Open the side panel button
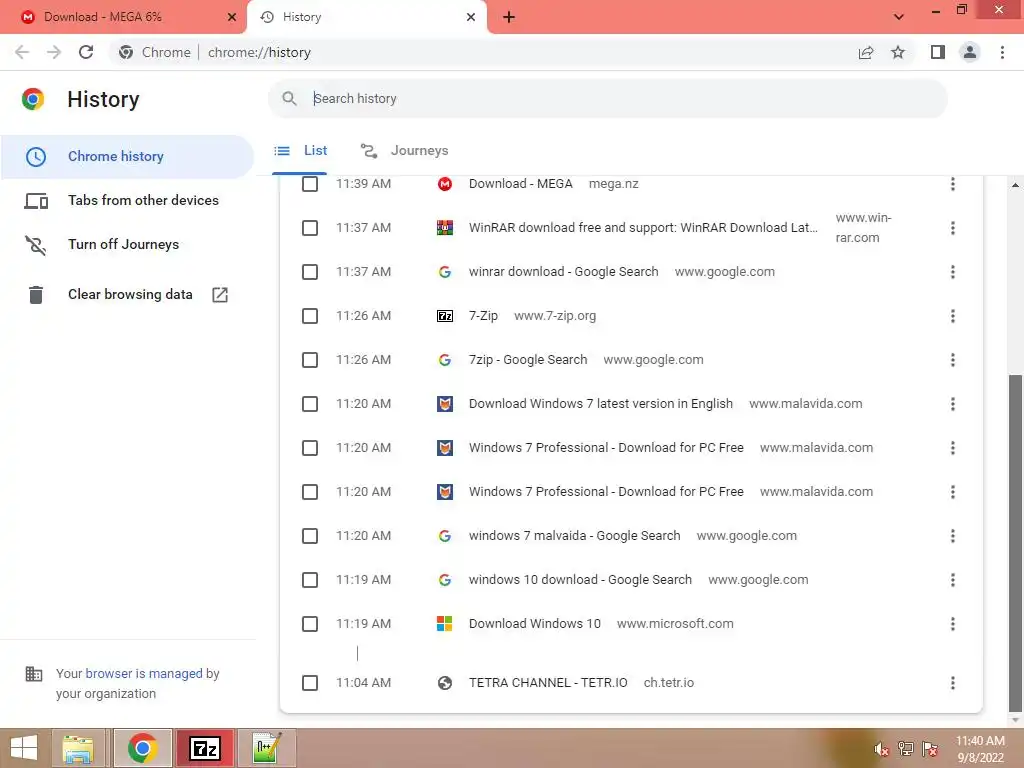The width and height of the screenshot is (1024, 768). coord(938,52)
